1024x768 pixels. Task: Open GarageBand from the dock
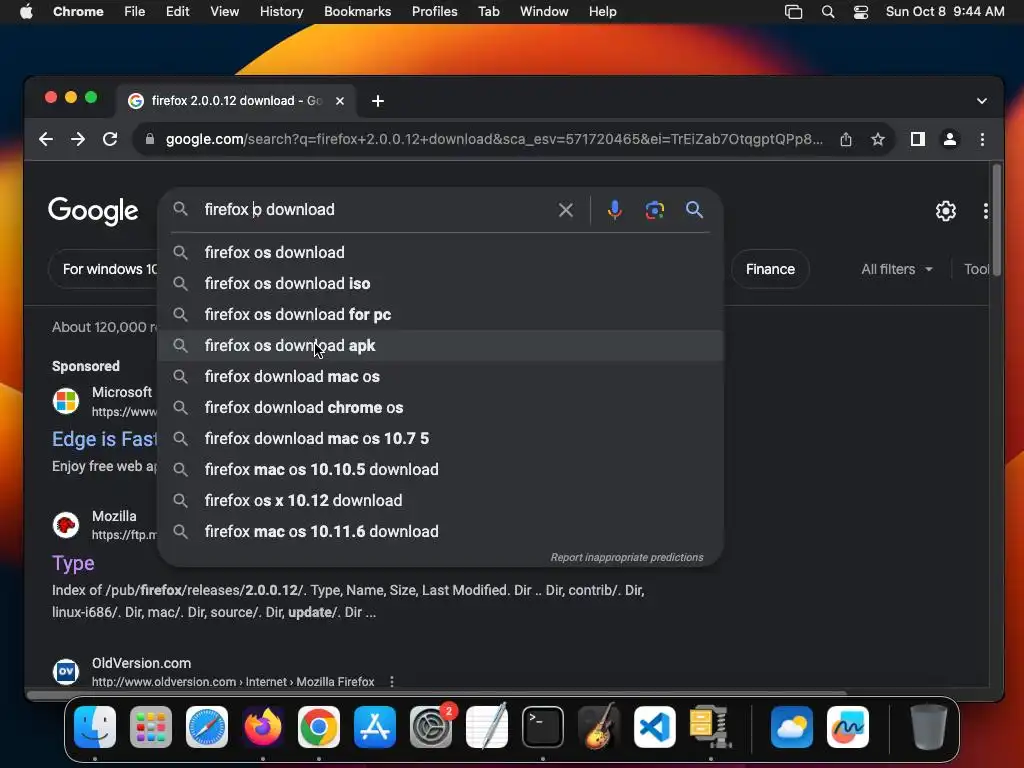(x=599, y=727)
